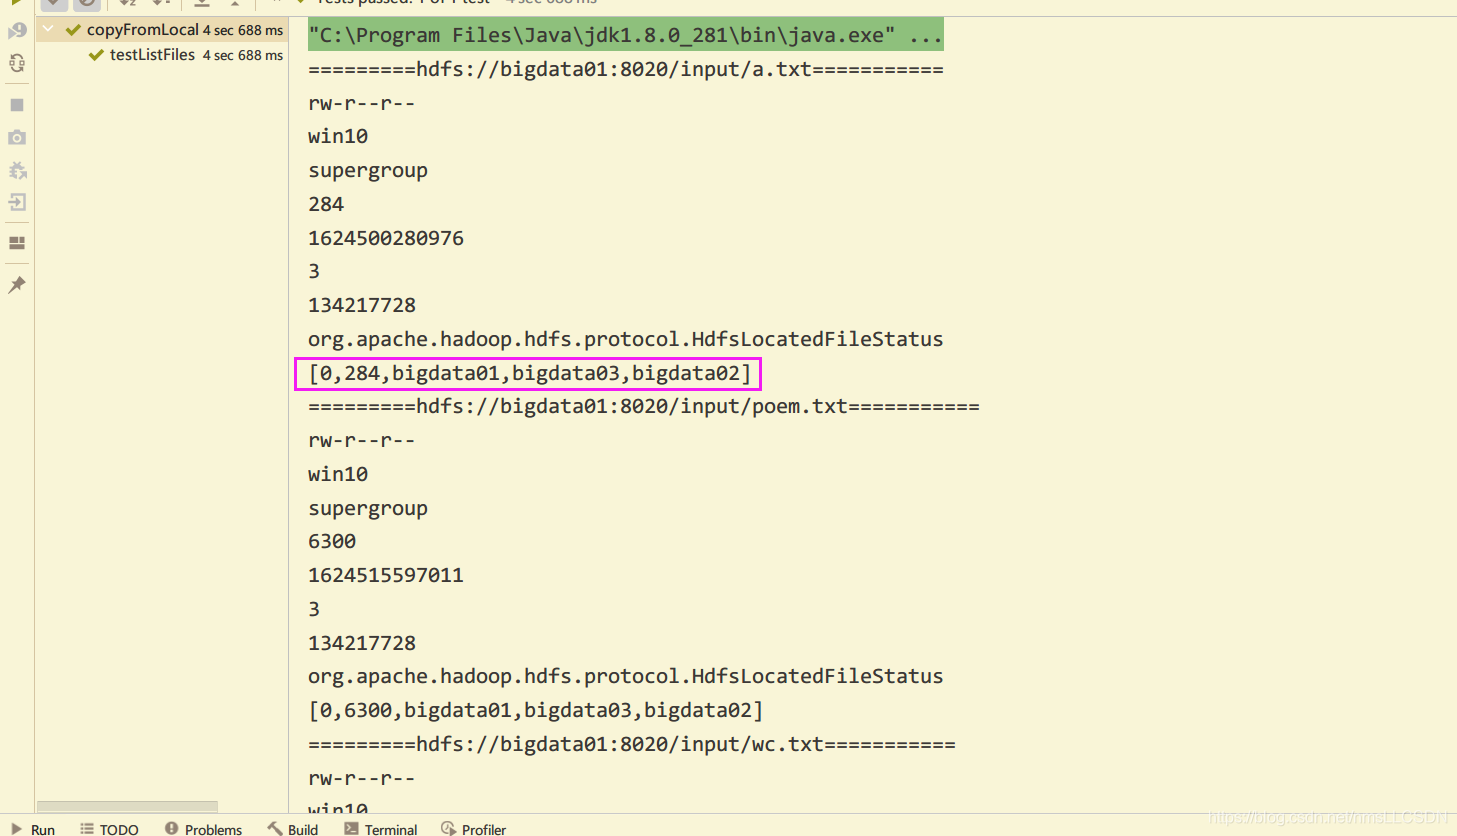Click replication value 3 under poem.txt section
Screen dimensions: 1457x836
(314, 609)
